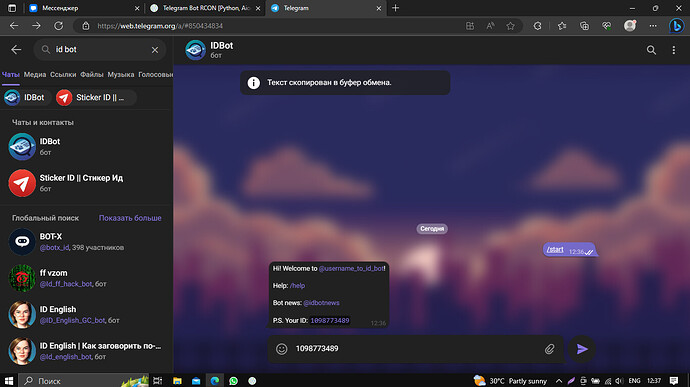Go back in browser history

(14, 26)
